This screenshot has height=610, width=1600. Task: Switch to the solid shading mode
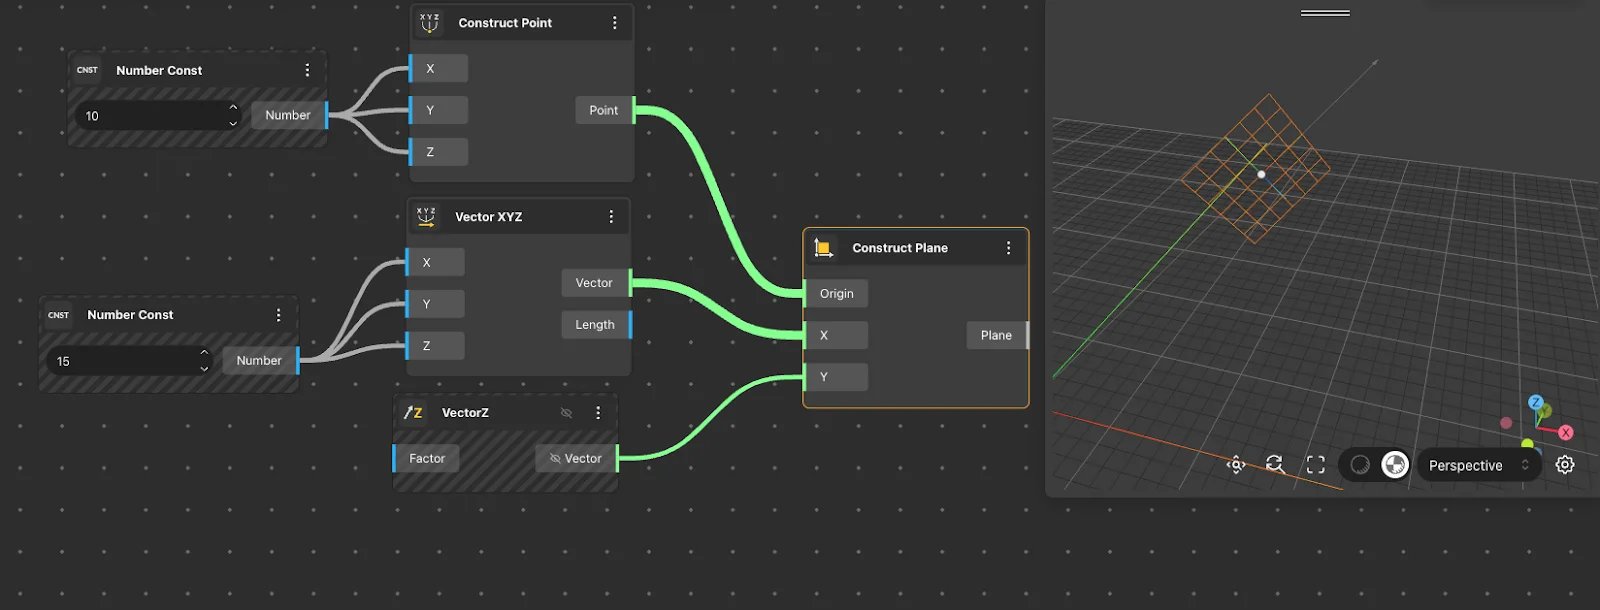click(1360, 465)
